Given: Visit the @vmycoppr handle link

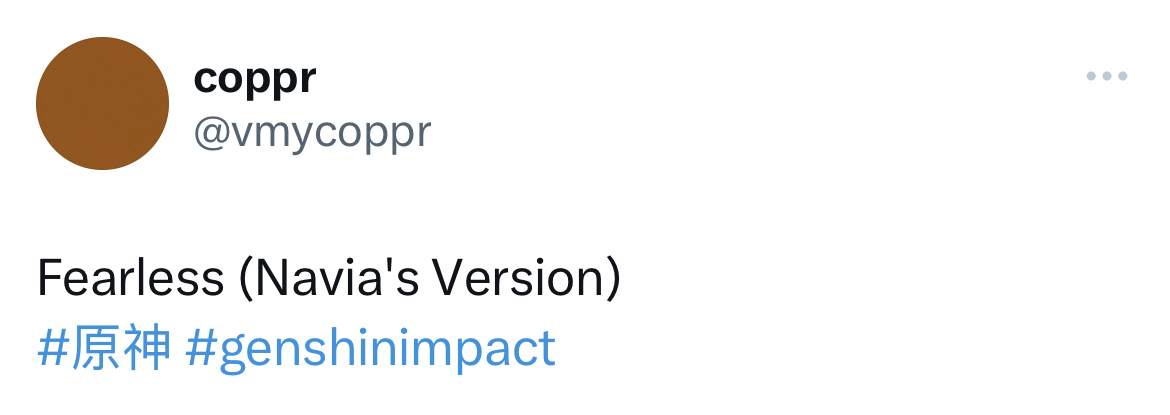Looking at the screenshot, I should [x=312, y=131].
